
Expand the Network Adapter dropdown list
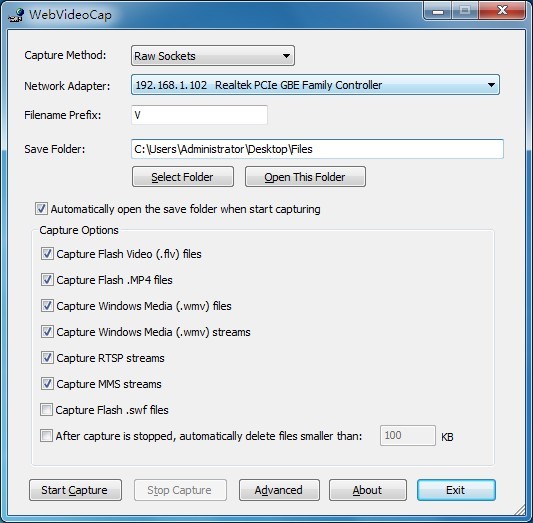[491, 85]
